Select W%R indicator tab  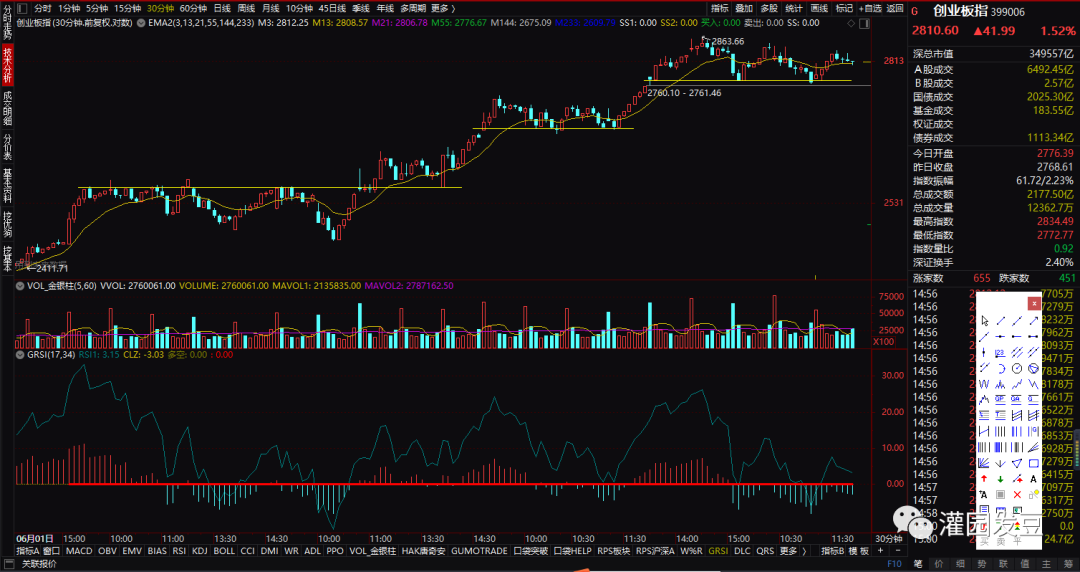pos(691,551)
